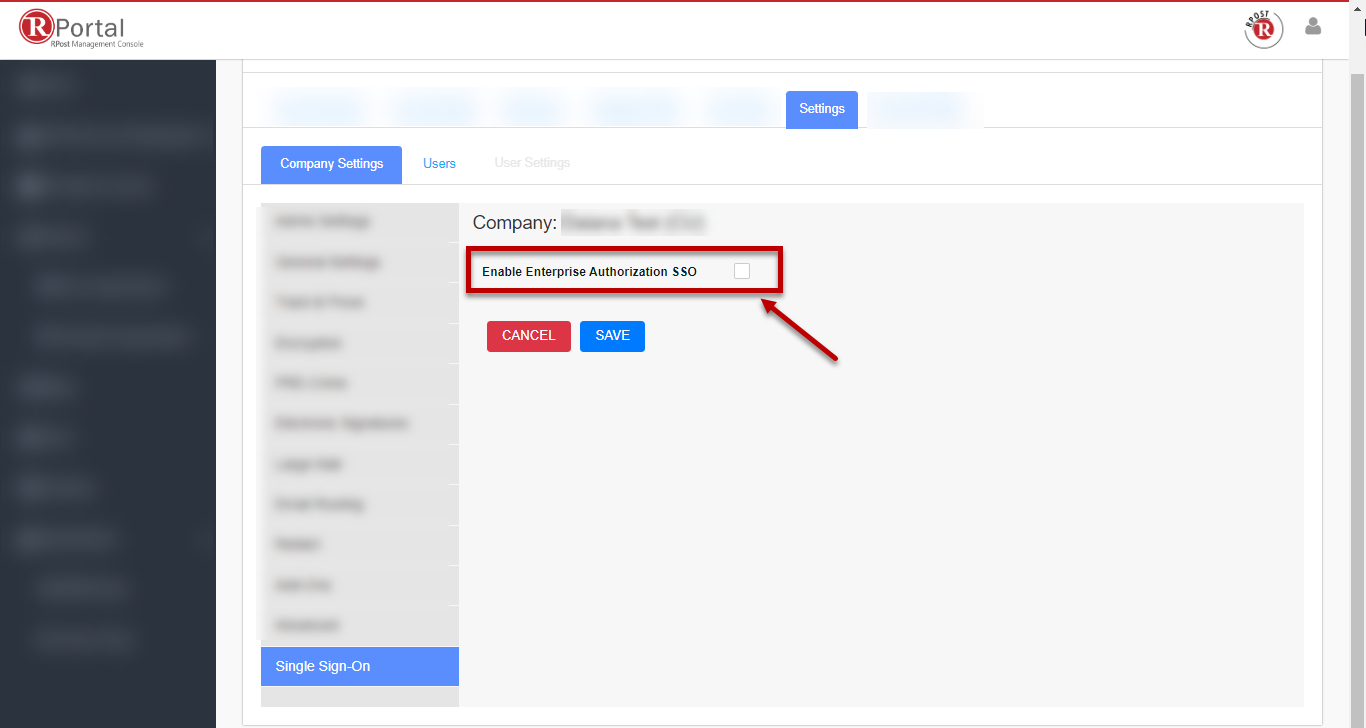Click the Enable Enterprise Authorization SSO label

click(589, 272)
